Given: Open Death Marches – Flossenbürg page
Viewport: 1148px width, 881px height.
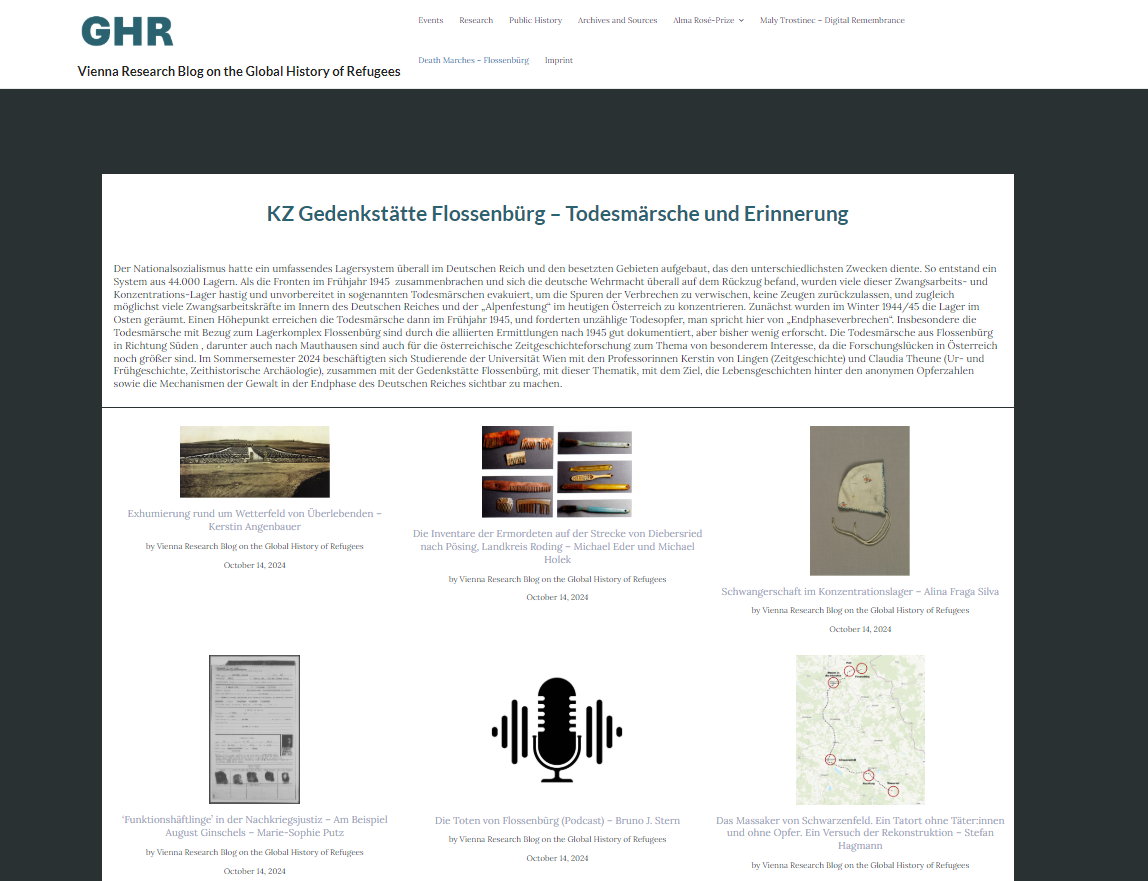Looking at the screenshot, I should coord(473,60).
